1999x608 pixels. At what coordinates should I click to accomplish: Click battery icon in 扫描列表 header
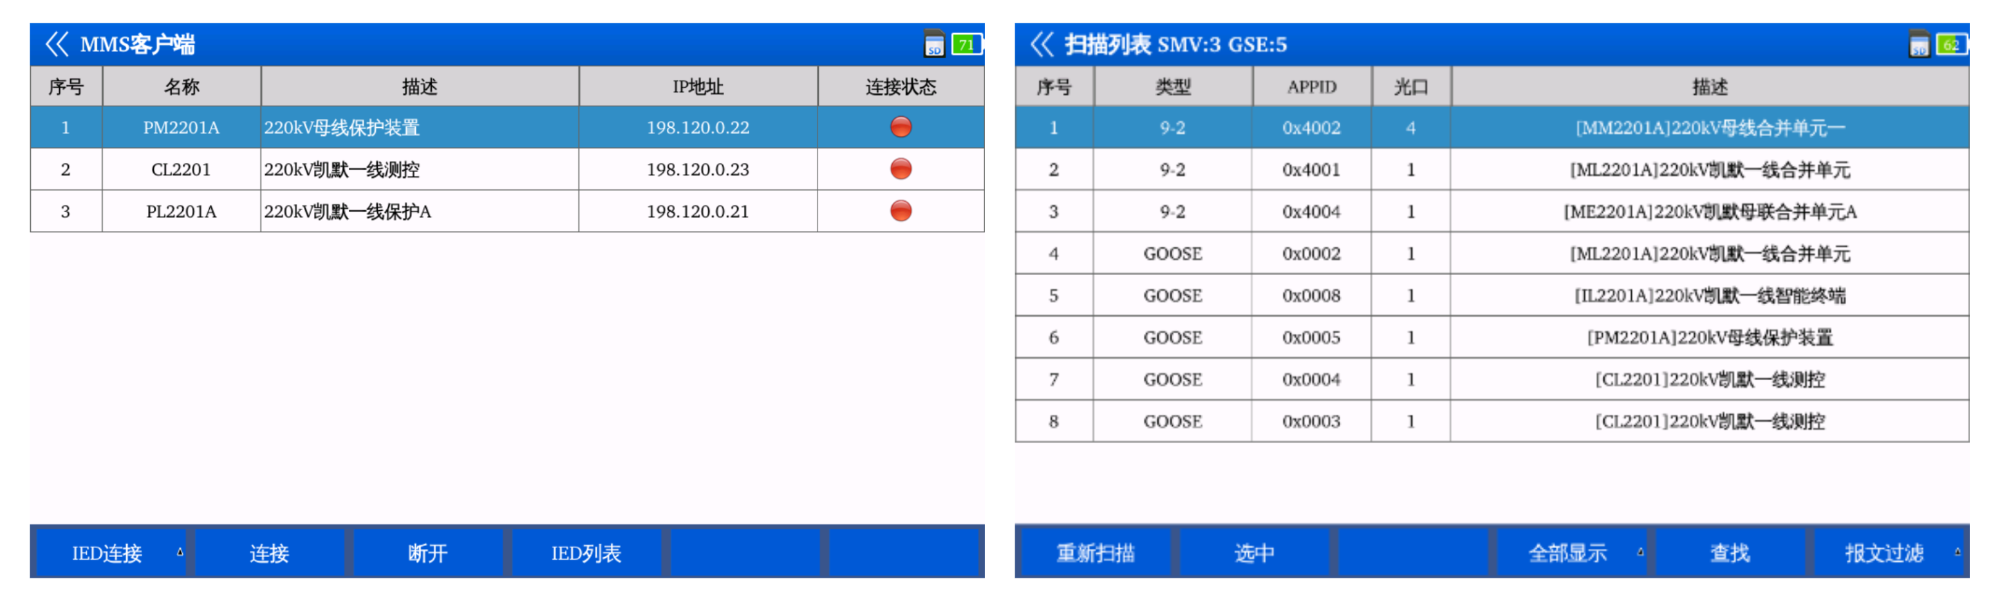1951,44
